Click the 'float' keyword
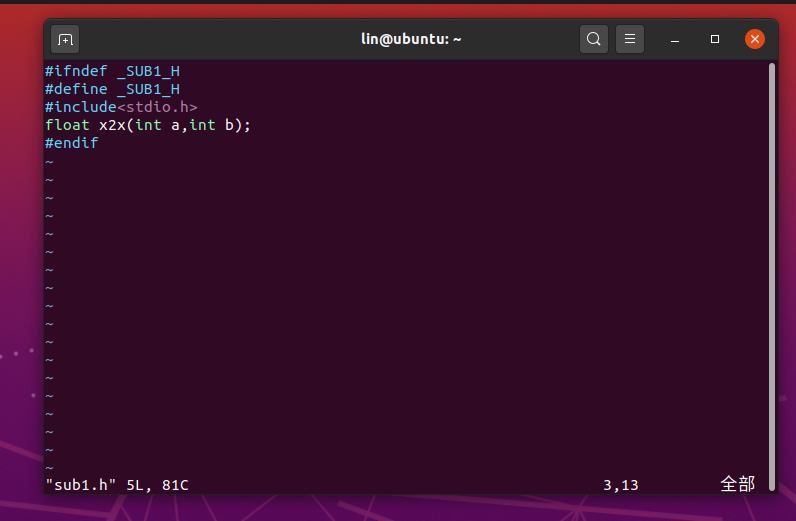Image resolution: width=796 pixels, height=521 pixels. pyautogui.click(x=67, y=125)
